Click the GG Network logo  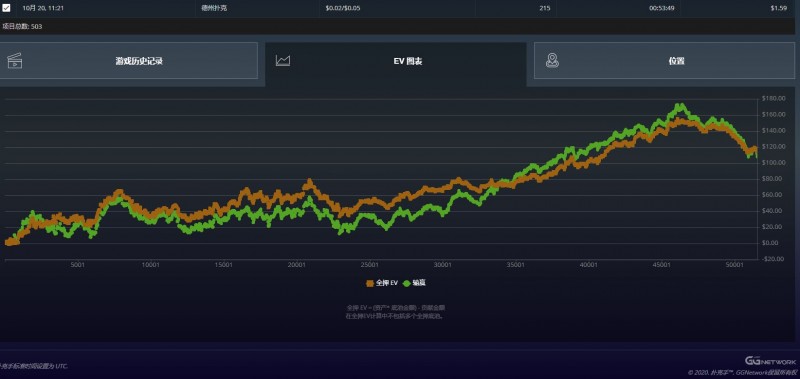pyautogui.click(x=770, y=361)
